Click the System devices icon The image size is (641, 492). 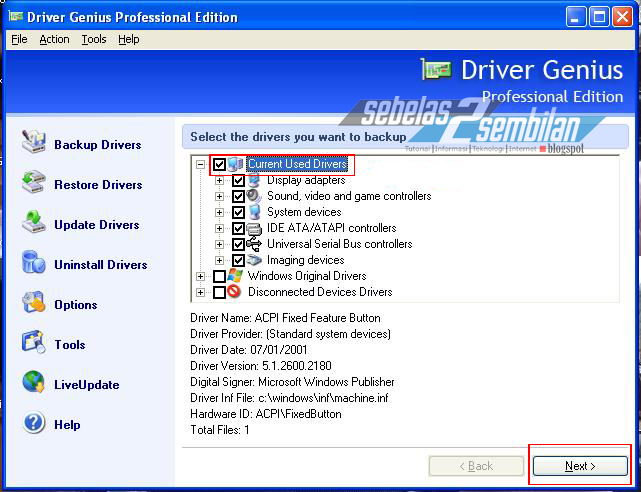(x=254, y=212)
